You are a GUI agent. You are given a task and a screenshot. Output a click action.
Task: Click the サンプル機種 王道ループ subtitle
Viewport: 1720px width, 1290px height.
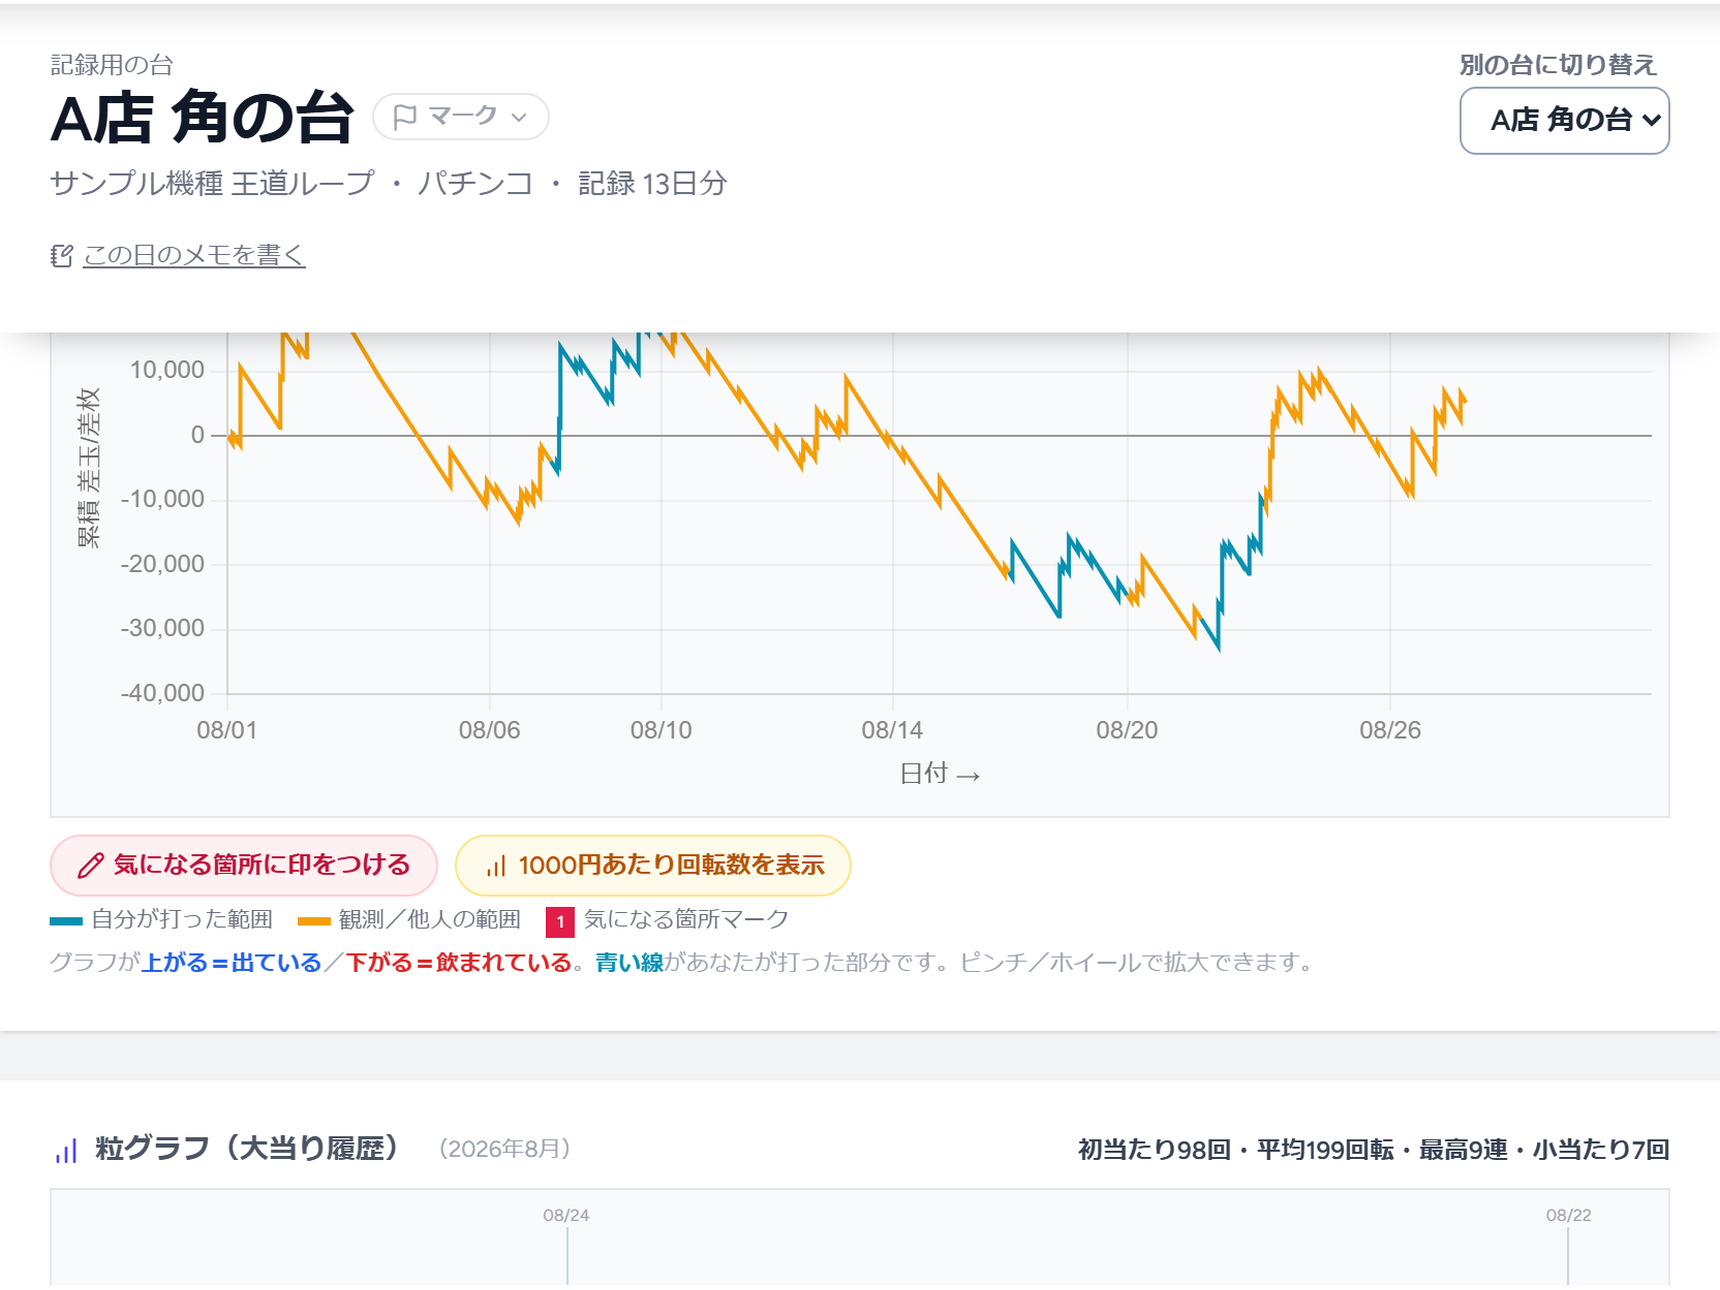[x=212, y=184]
